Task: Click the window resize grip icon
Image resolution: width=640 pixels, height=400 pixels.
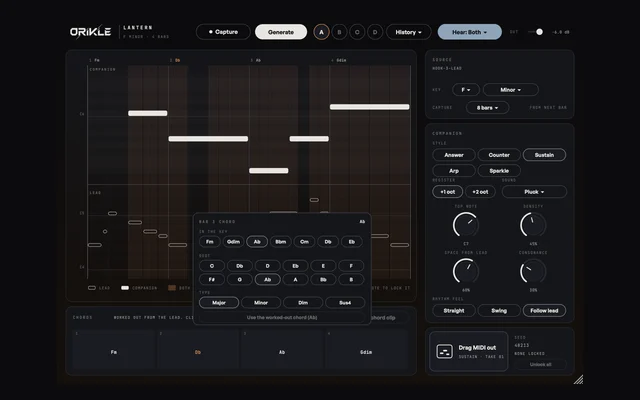Action: pos(578,380)
